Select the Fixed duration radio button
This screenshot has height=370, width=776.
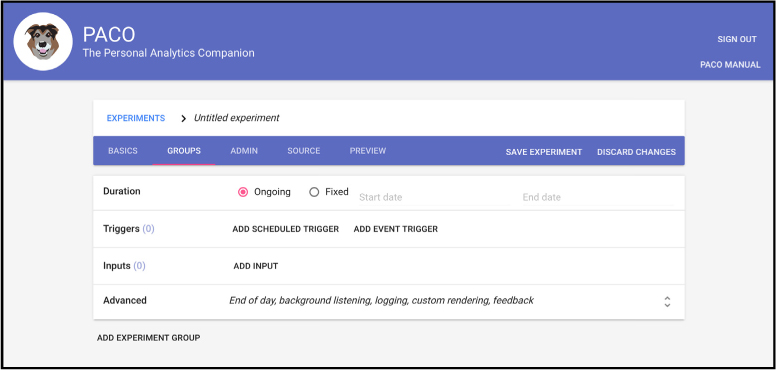tap(314, 192)
